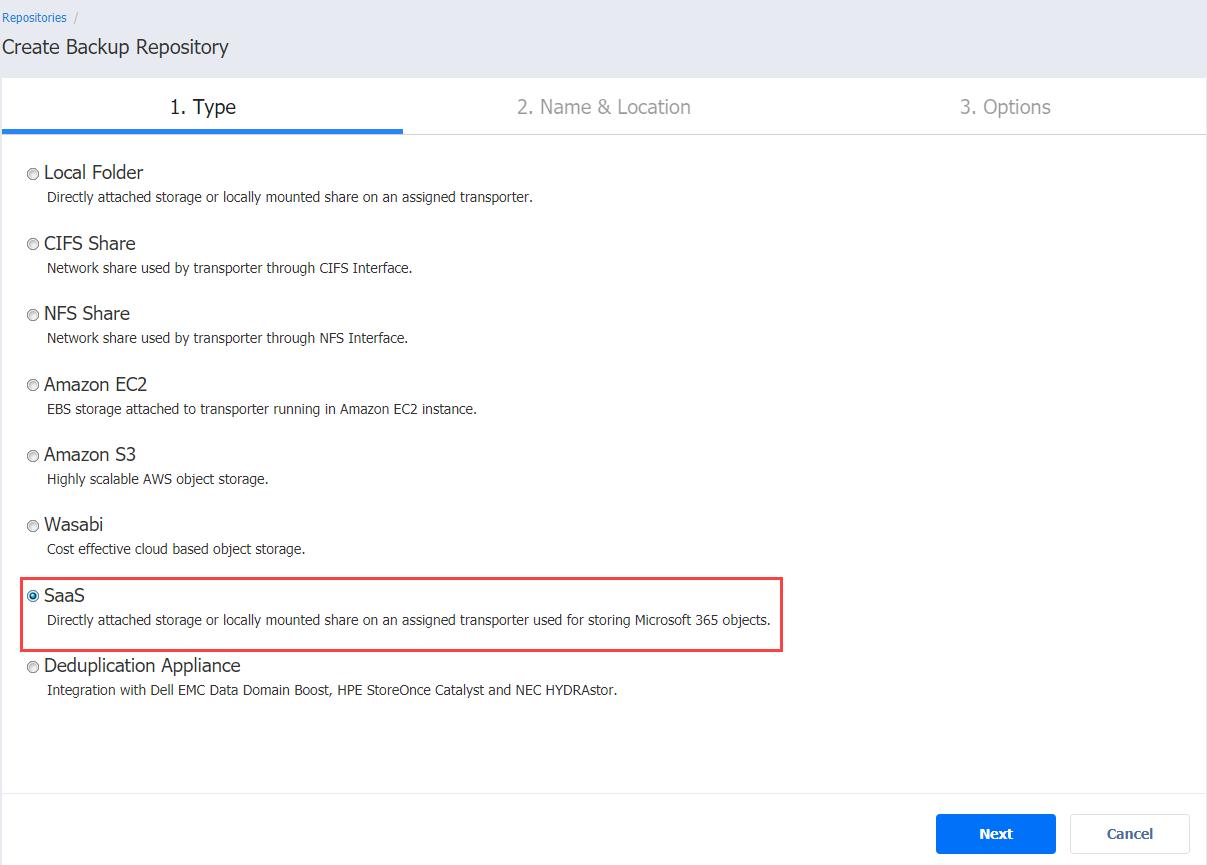
Task: Select the Amazon EC2 radio button
Action: tap(33, 386)
